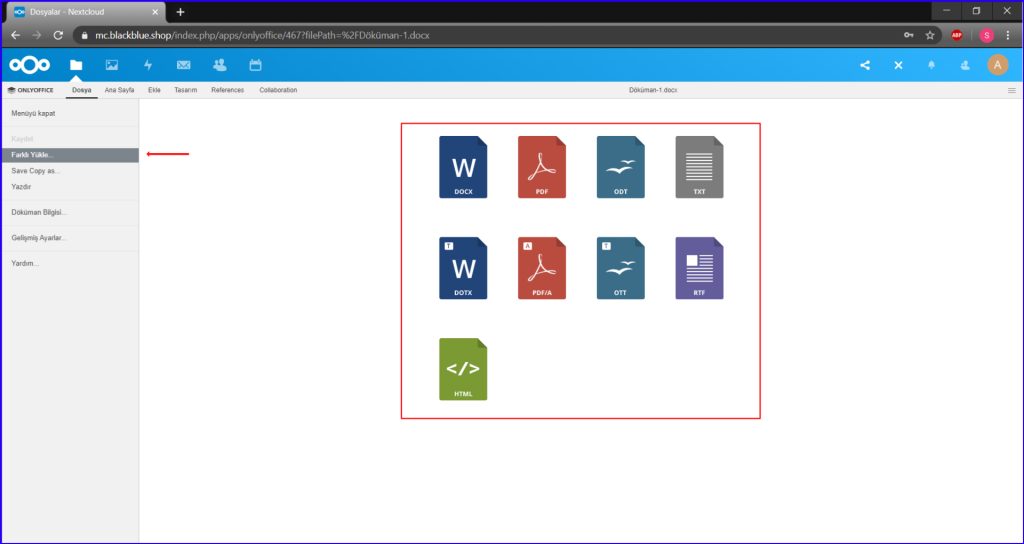Open Nextcloud Calendar icon
Image resolution: width=1024 pixels, height=544 pixels.
point(255,65)
